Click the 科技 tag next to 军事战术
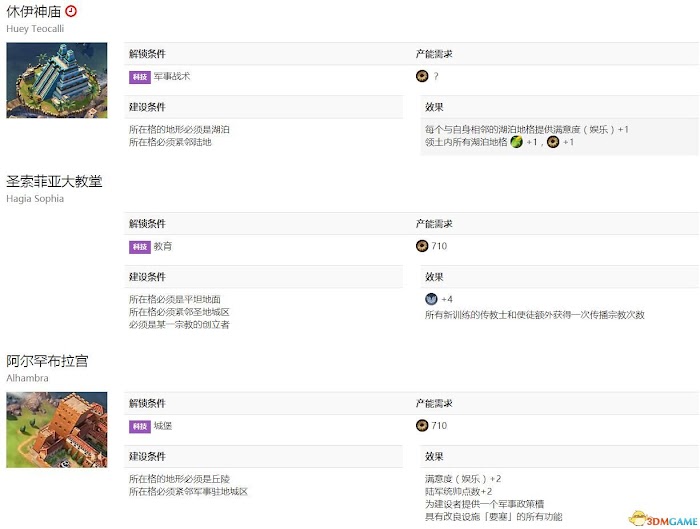The width and height of the screenshot is (700, 529). 140,77
